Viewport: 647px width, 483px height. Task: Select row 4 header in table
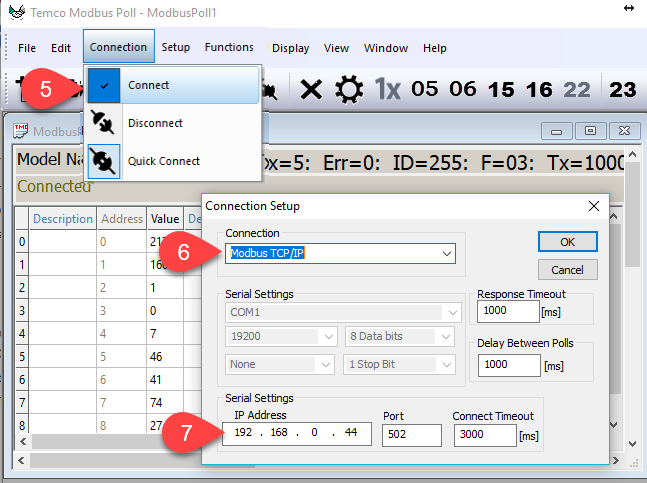pyautogui.click(x=22, y=333)
